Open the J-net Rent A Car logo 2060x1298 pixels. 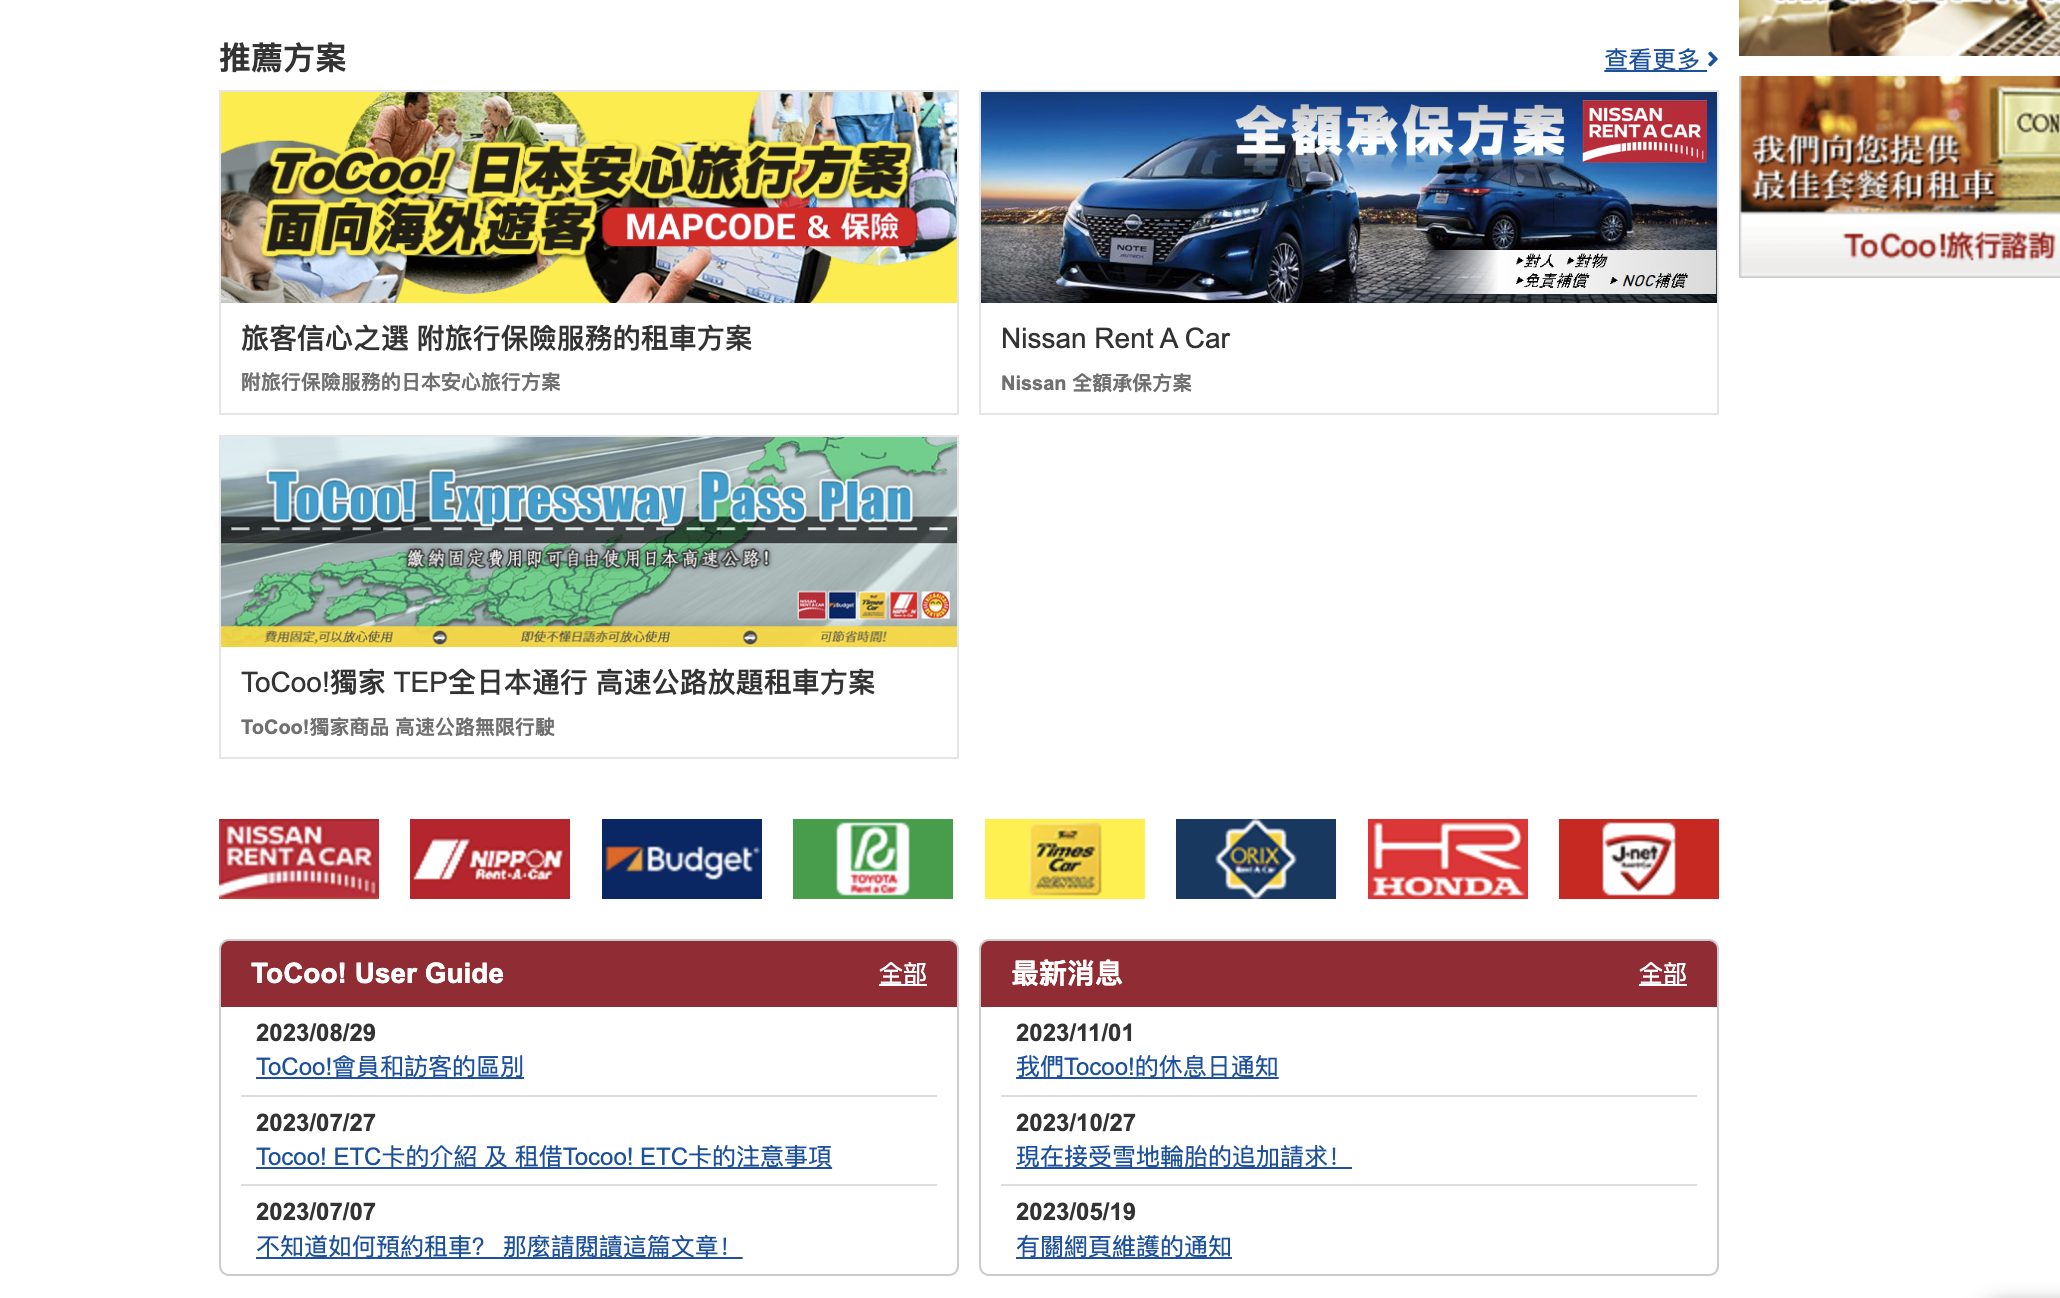click(x=1638, y=858)
